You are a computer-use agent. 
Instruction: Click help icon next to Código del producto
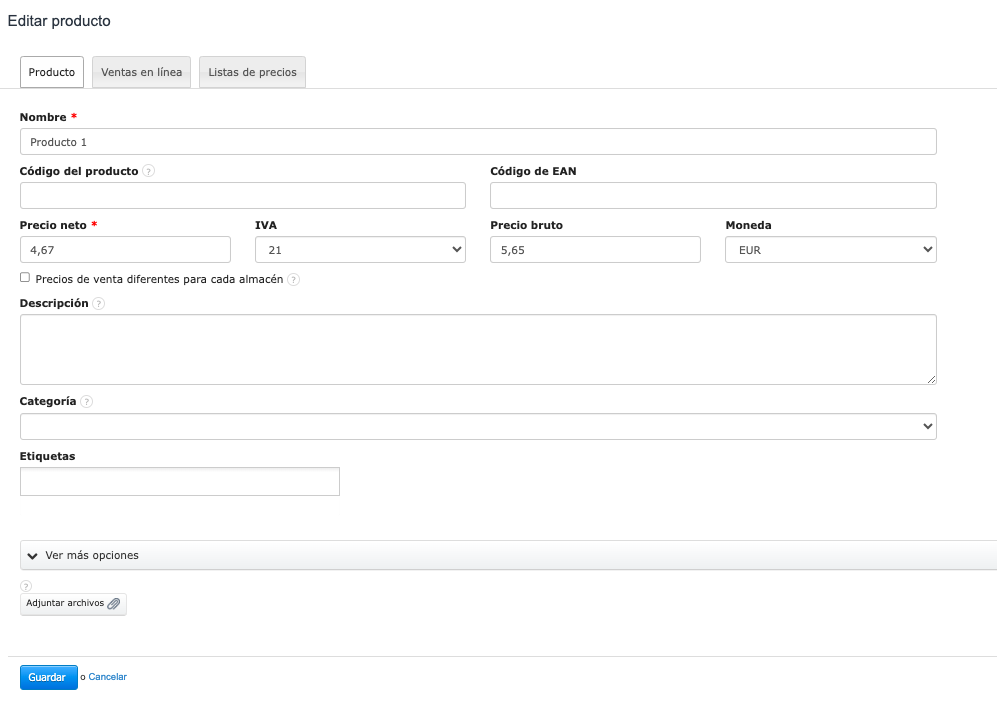click(149, 171)
